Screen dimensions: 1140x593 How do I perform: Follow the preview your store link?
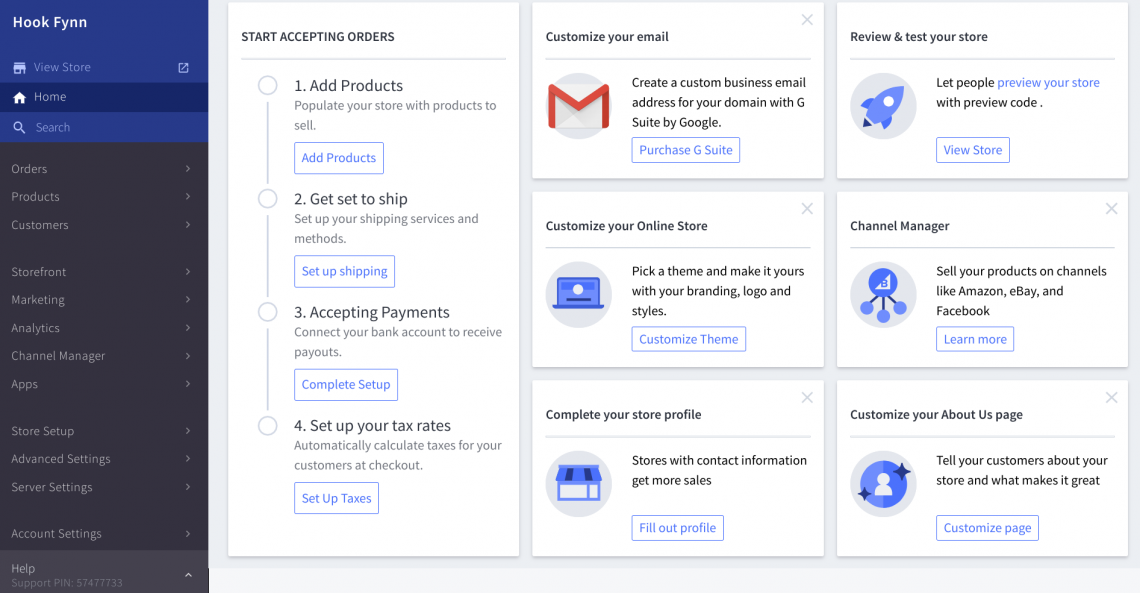click(x=1048, y=82)
